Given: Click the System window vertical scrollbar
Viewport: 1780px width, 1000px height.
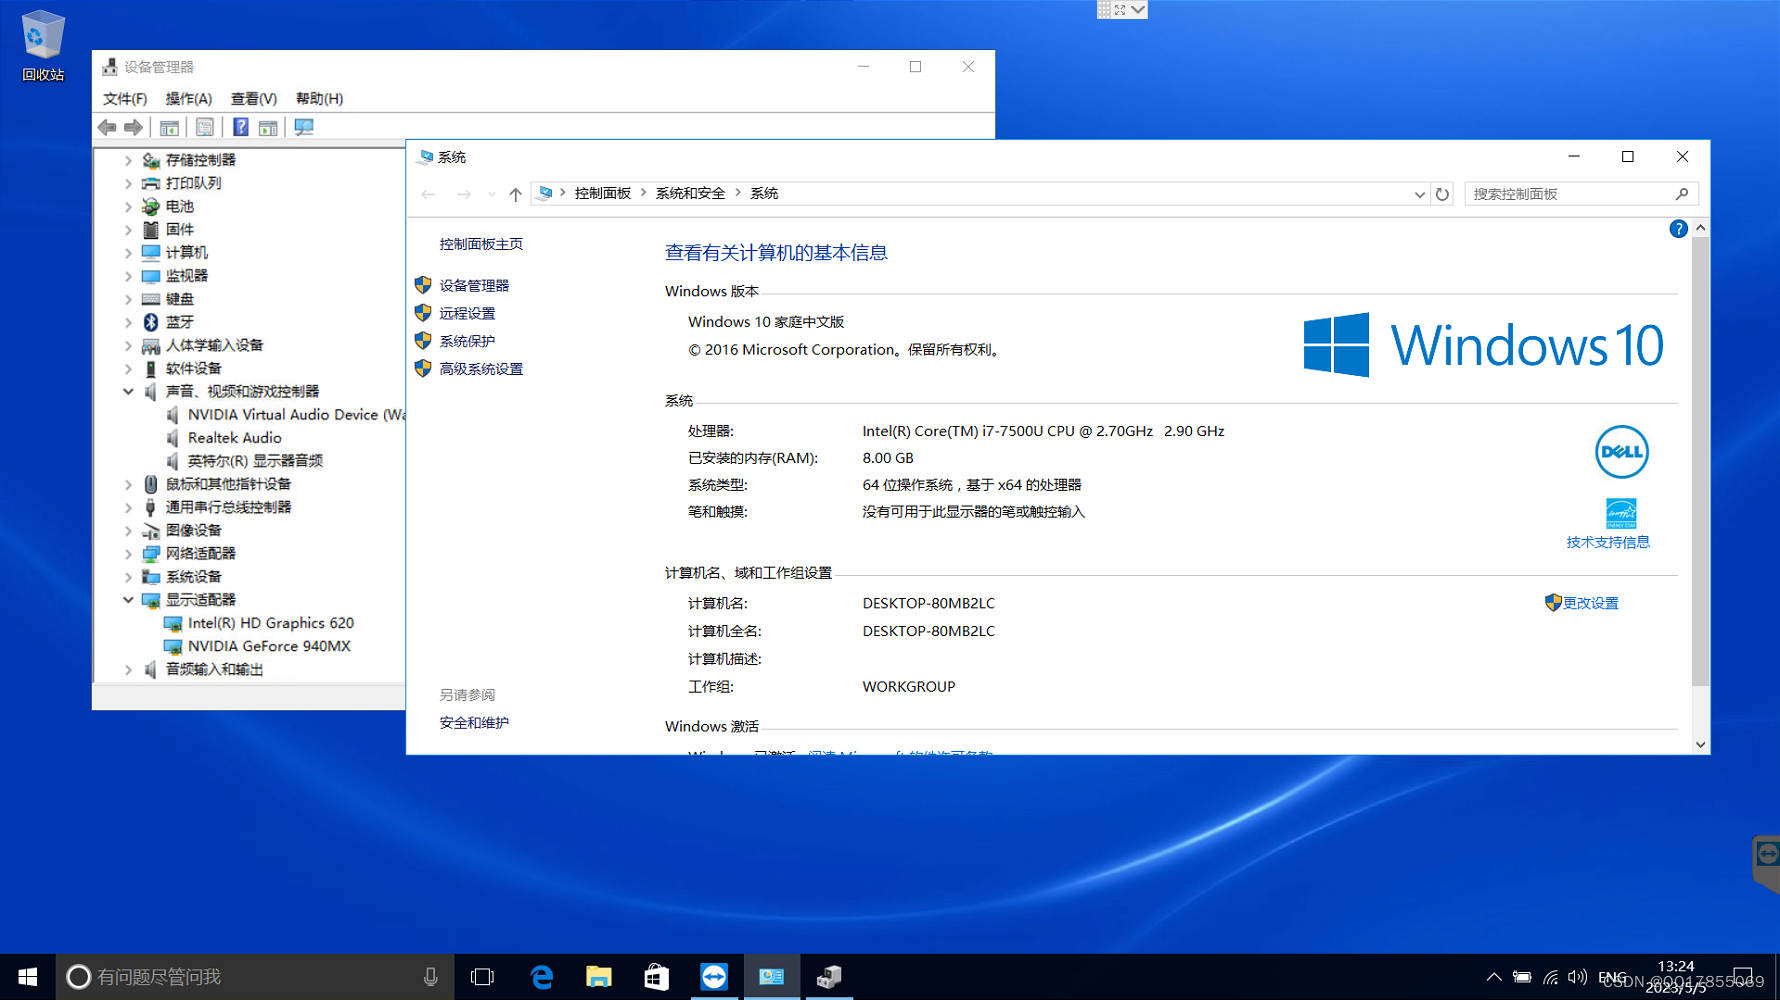Looking at the screenshot, I should point(1700,460).
